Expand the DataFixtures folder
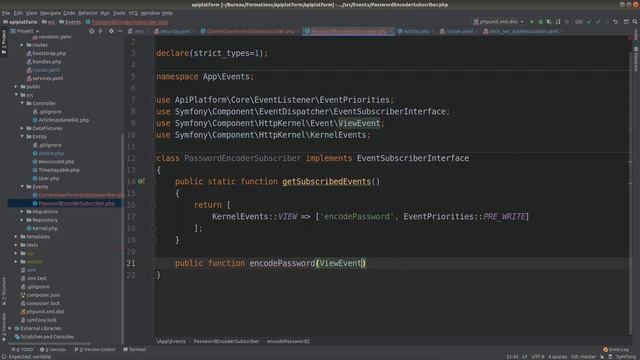 pos(22,128)
